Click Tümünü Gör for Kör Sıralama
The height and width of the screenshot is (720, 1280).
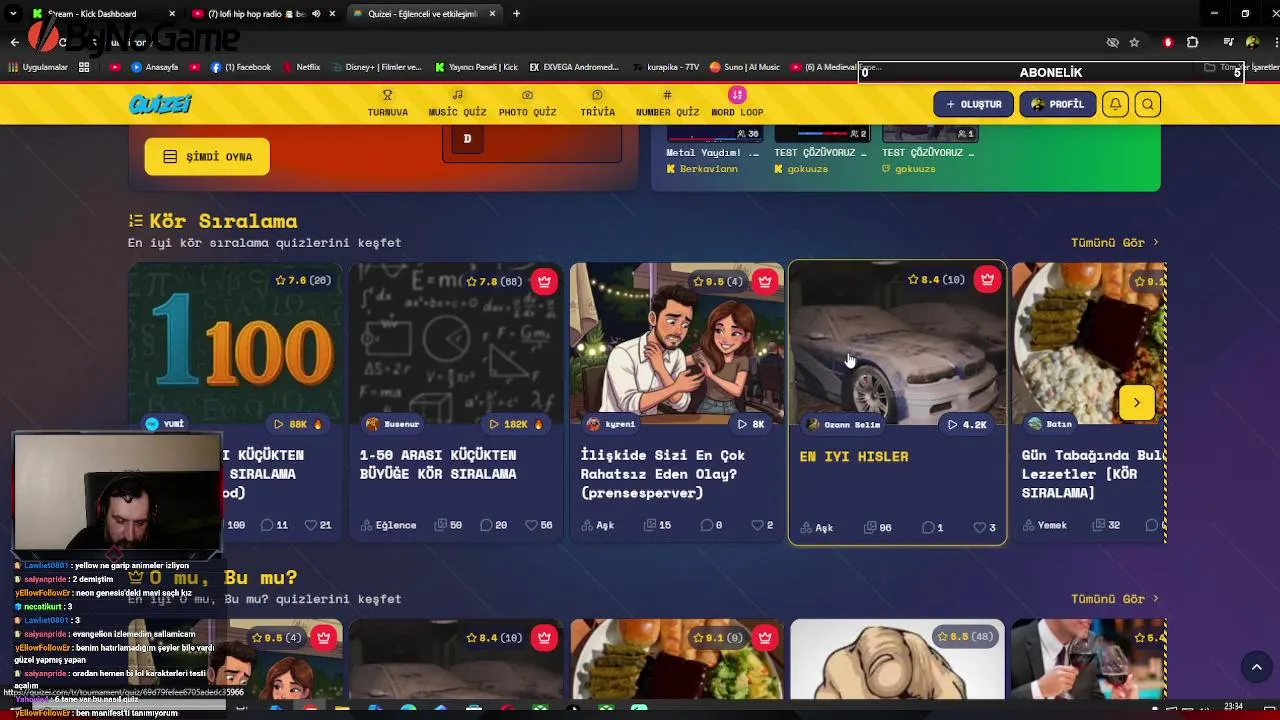click(1114, 242)
